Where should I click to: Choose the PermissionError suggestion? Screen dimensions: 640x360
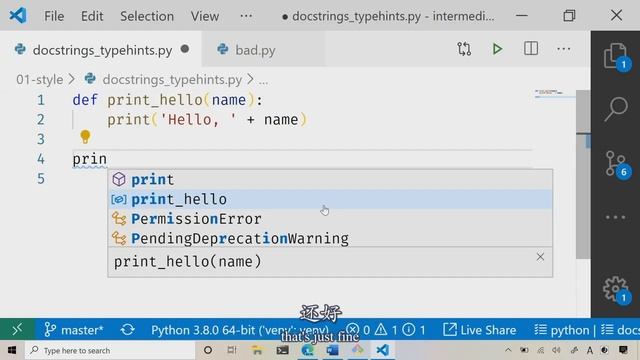[330, 219]
